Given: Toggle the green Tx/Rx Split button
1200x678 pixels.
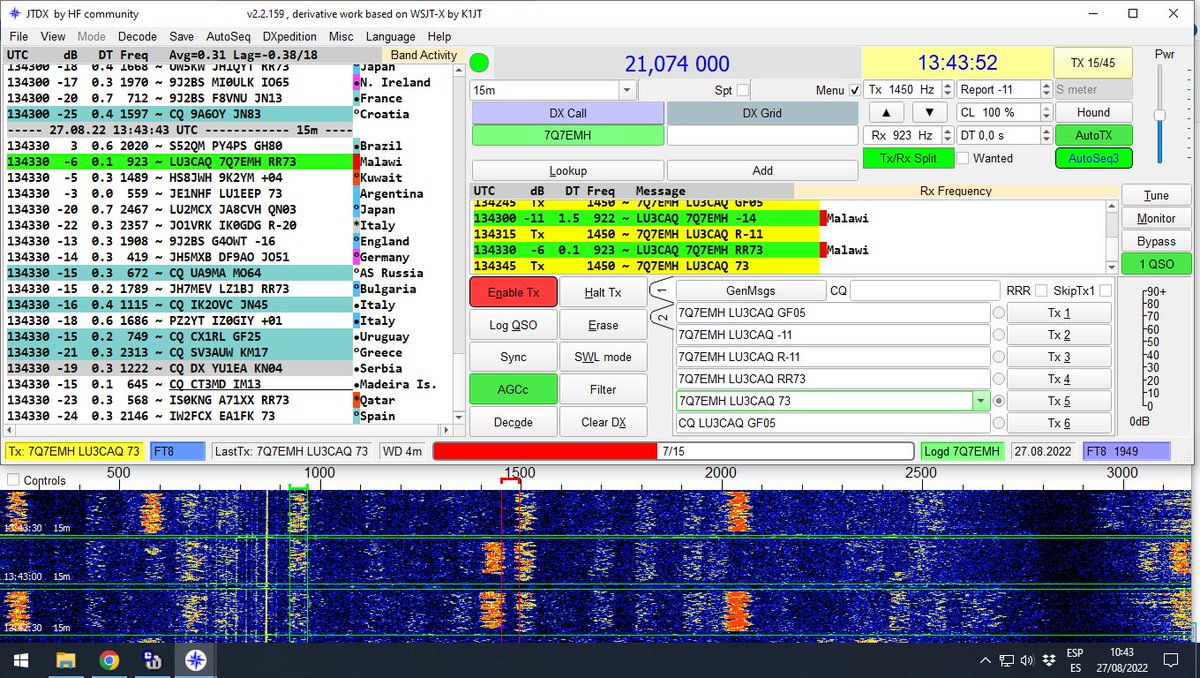Looking at the screenshot, I should tap(907, 158).
